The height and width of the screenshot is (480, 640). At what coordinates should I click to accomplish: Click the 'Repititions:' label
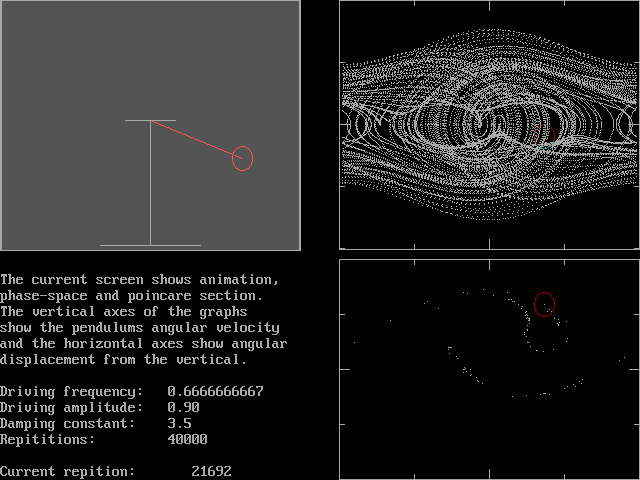[x=47, y=439]
